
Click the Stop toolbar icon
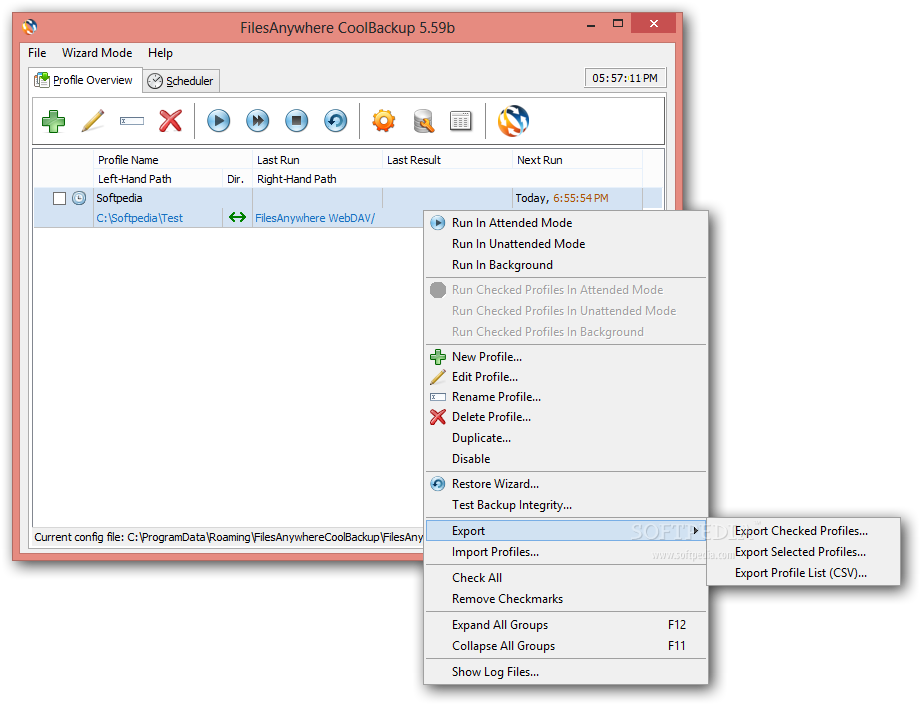tap(297, 121)
